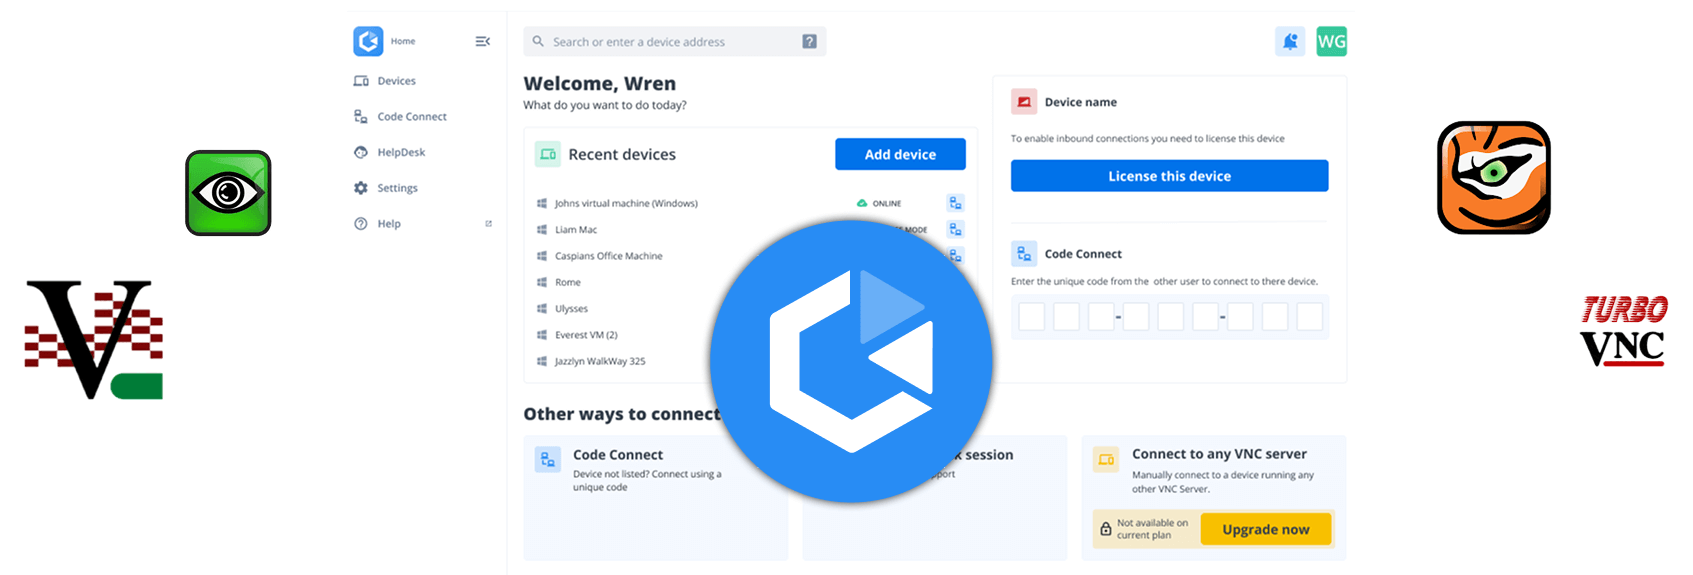The height and width of the screenshot is (575, 1693).
Task: Click the Upgrade now button
Action: [x=1265, y=529]
